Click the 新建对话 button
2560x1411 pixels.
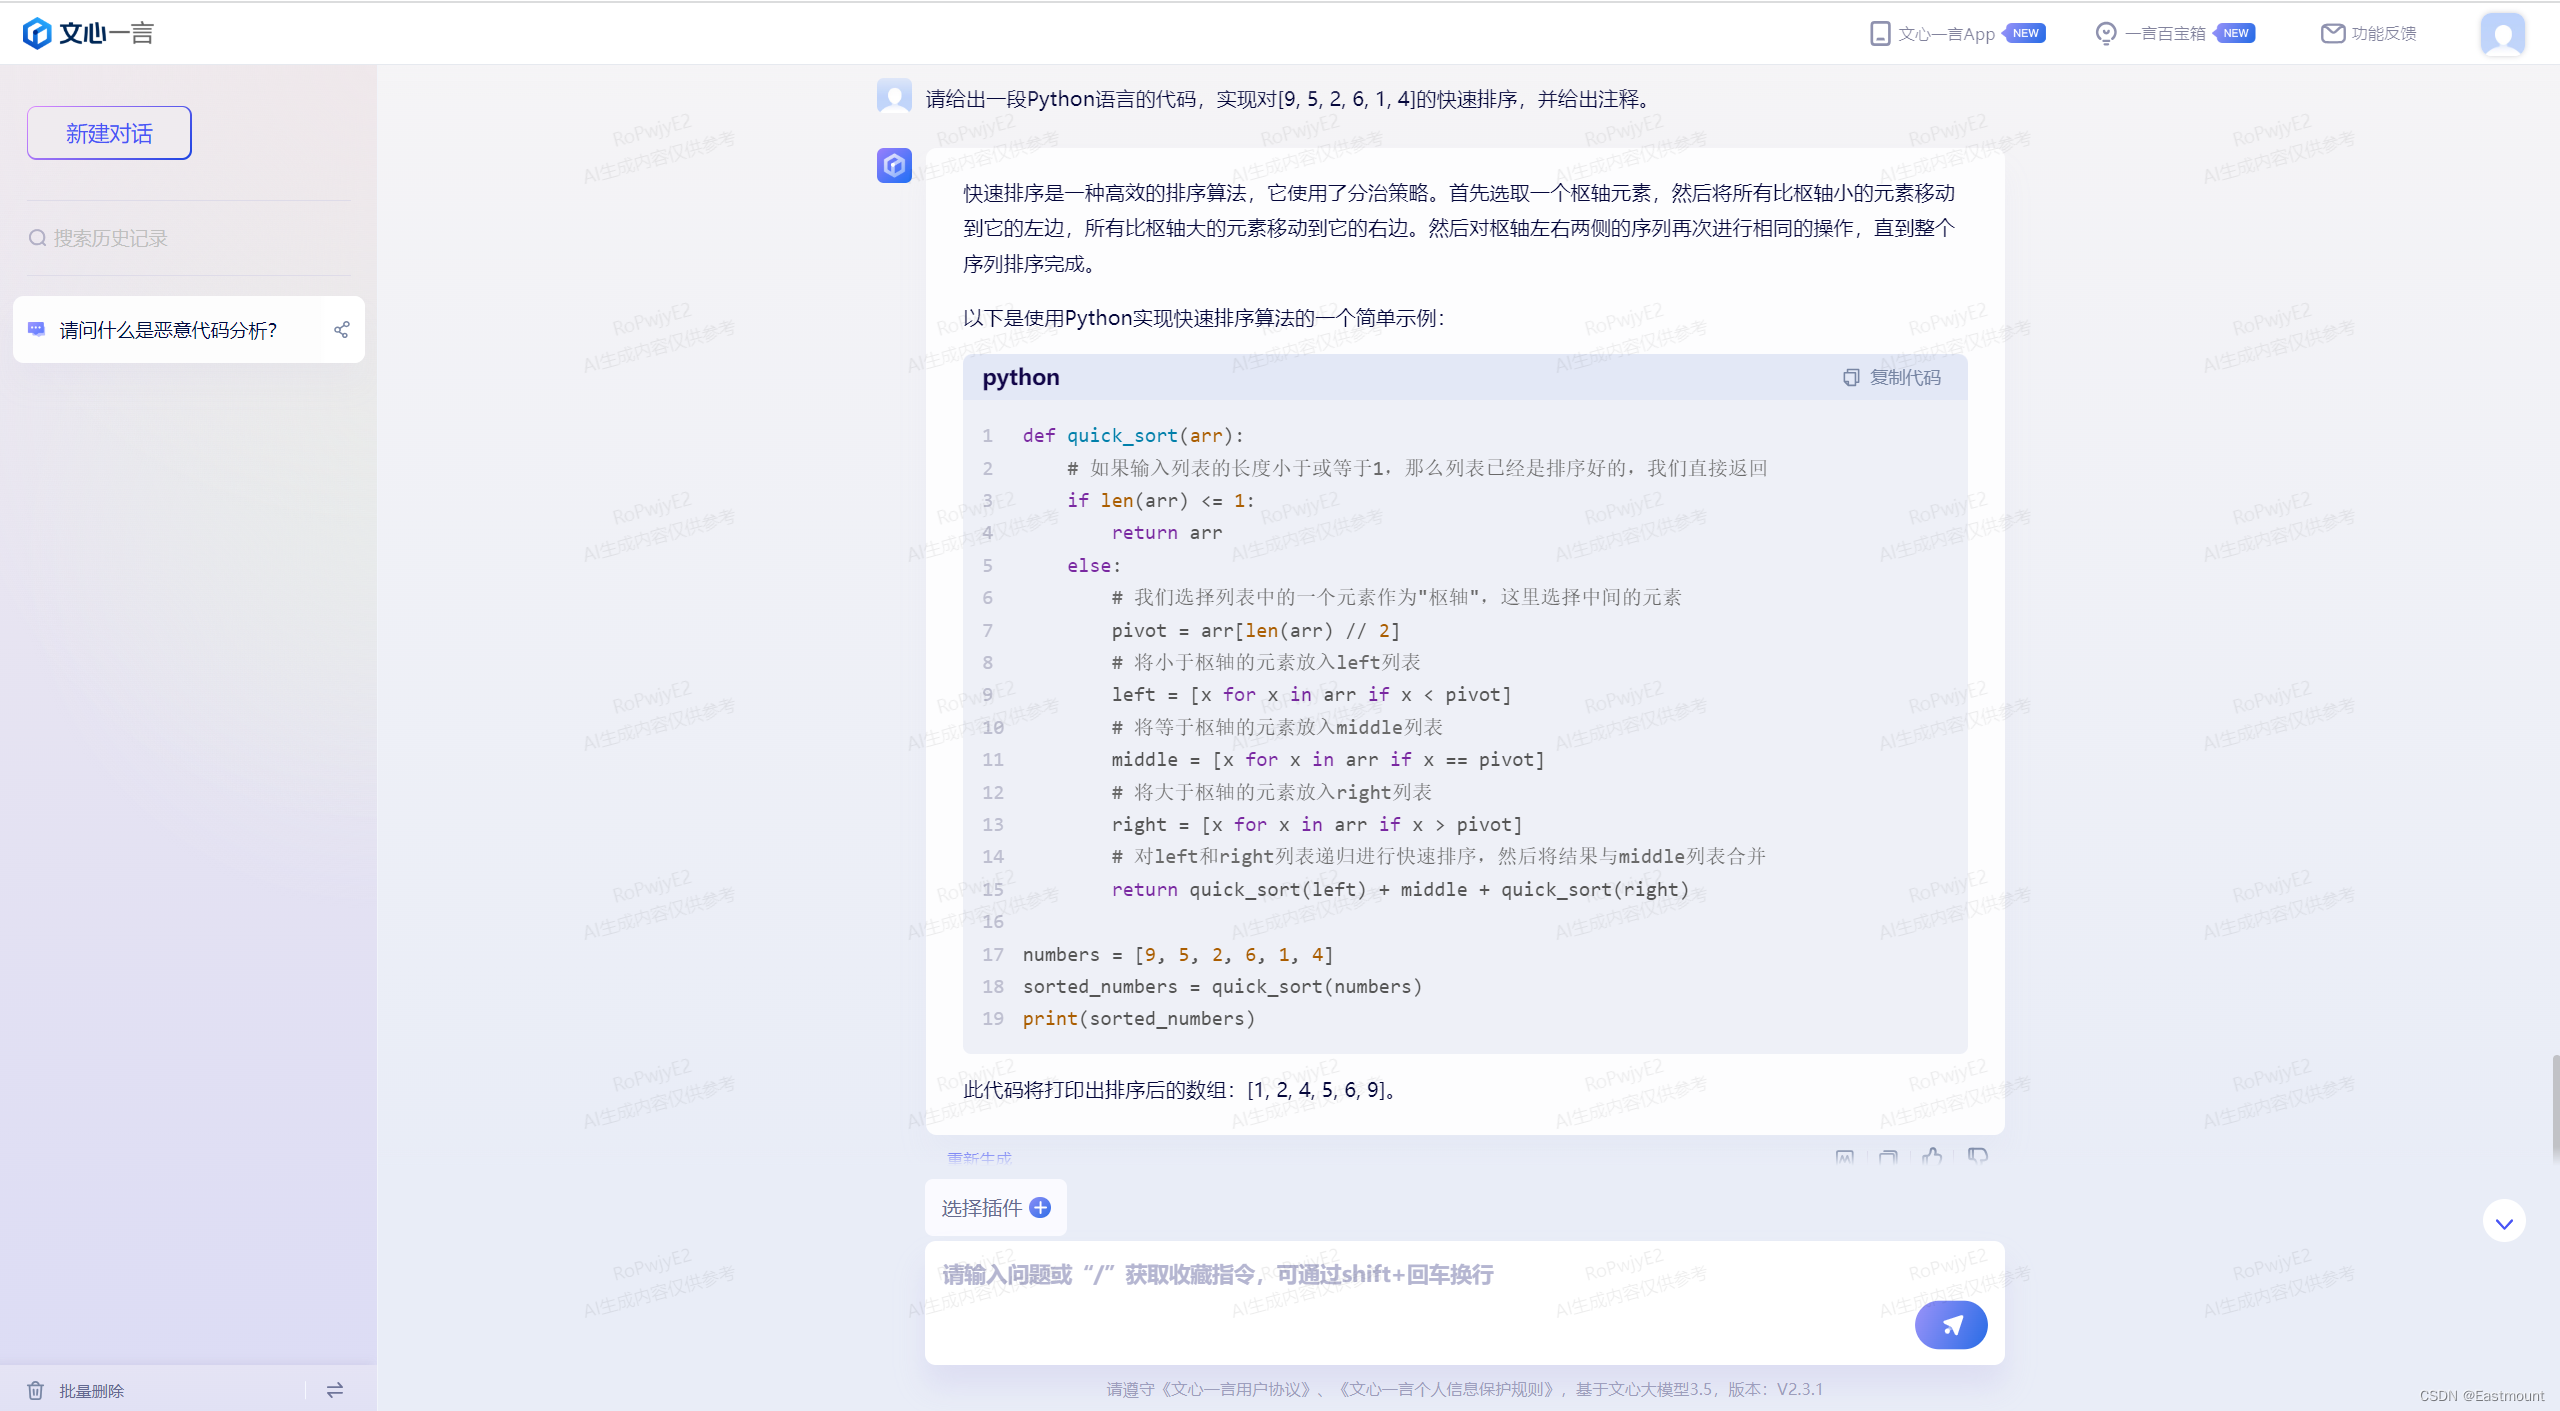[109, 133]
